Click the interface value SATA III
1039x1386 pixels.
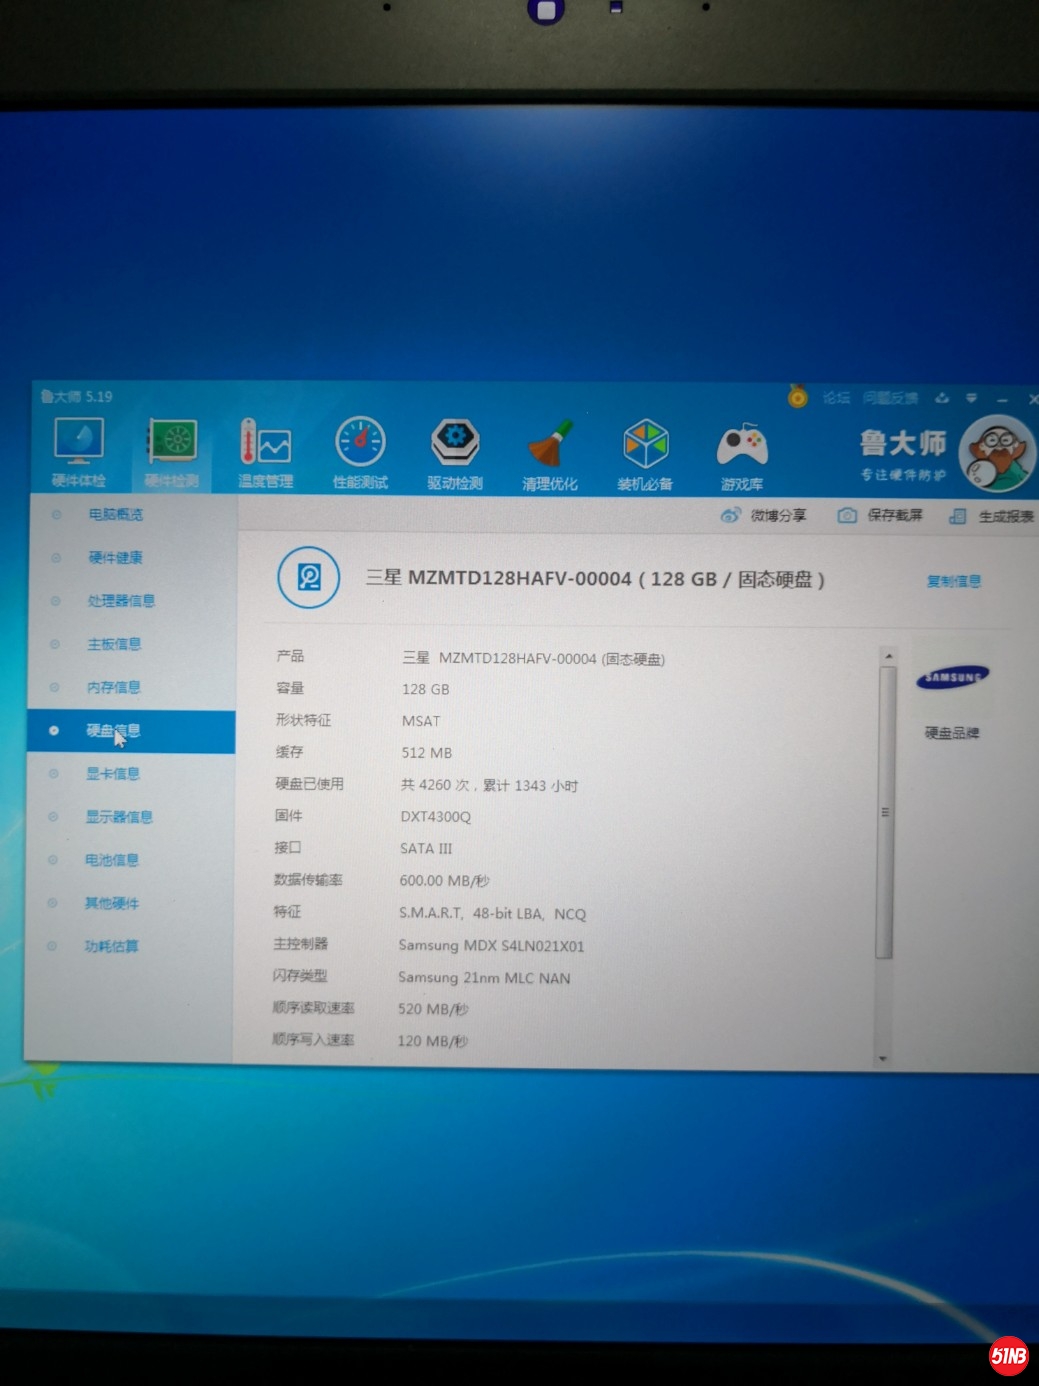point(426,848)
